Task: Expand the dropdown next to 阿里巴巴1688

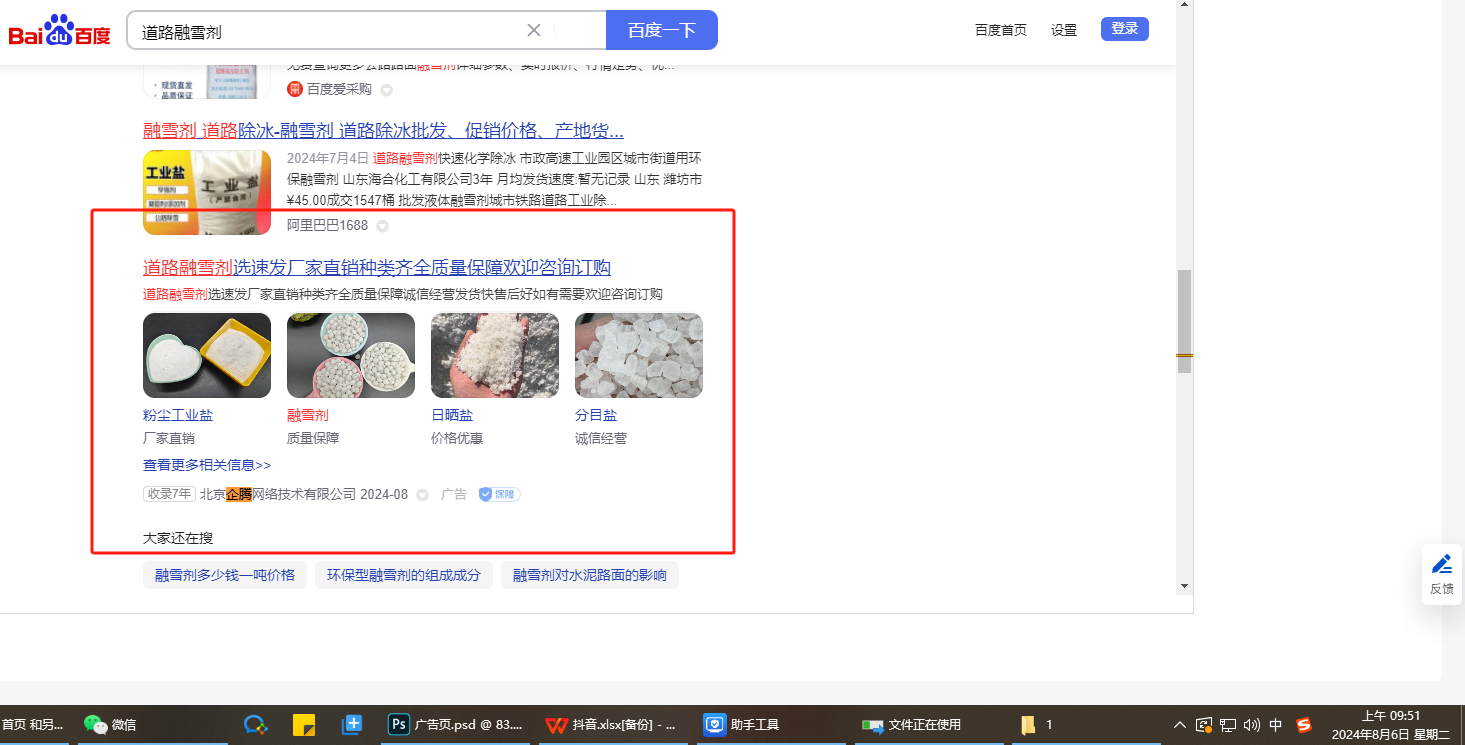Action: [382, 226]
